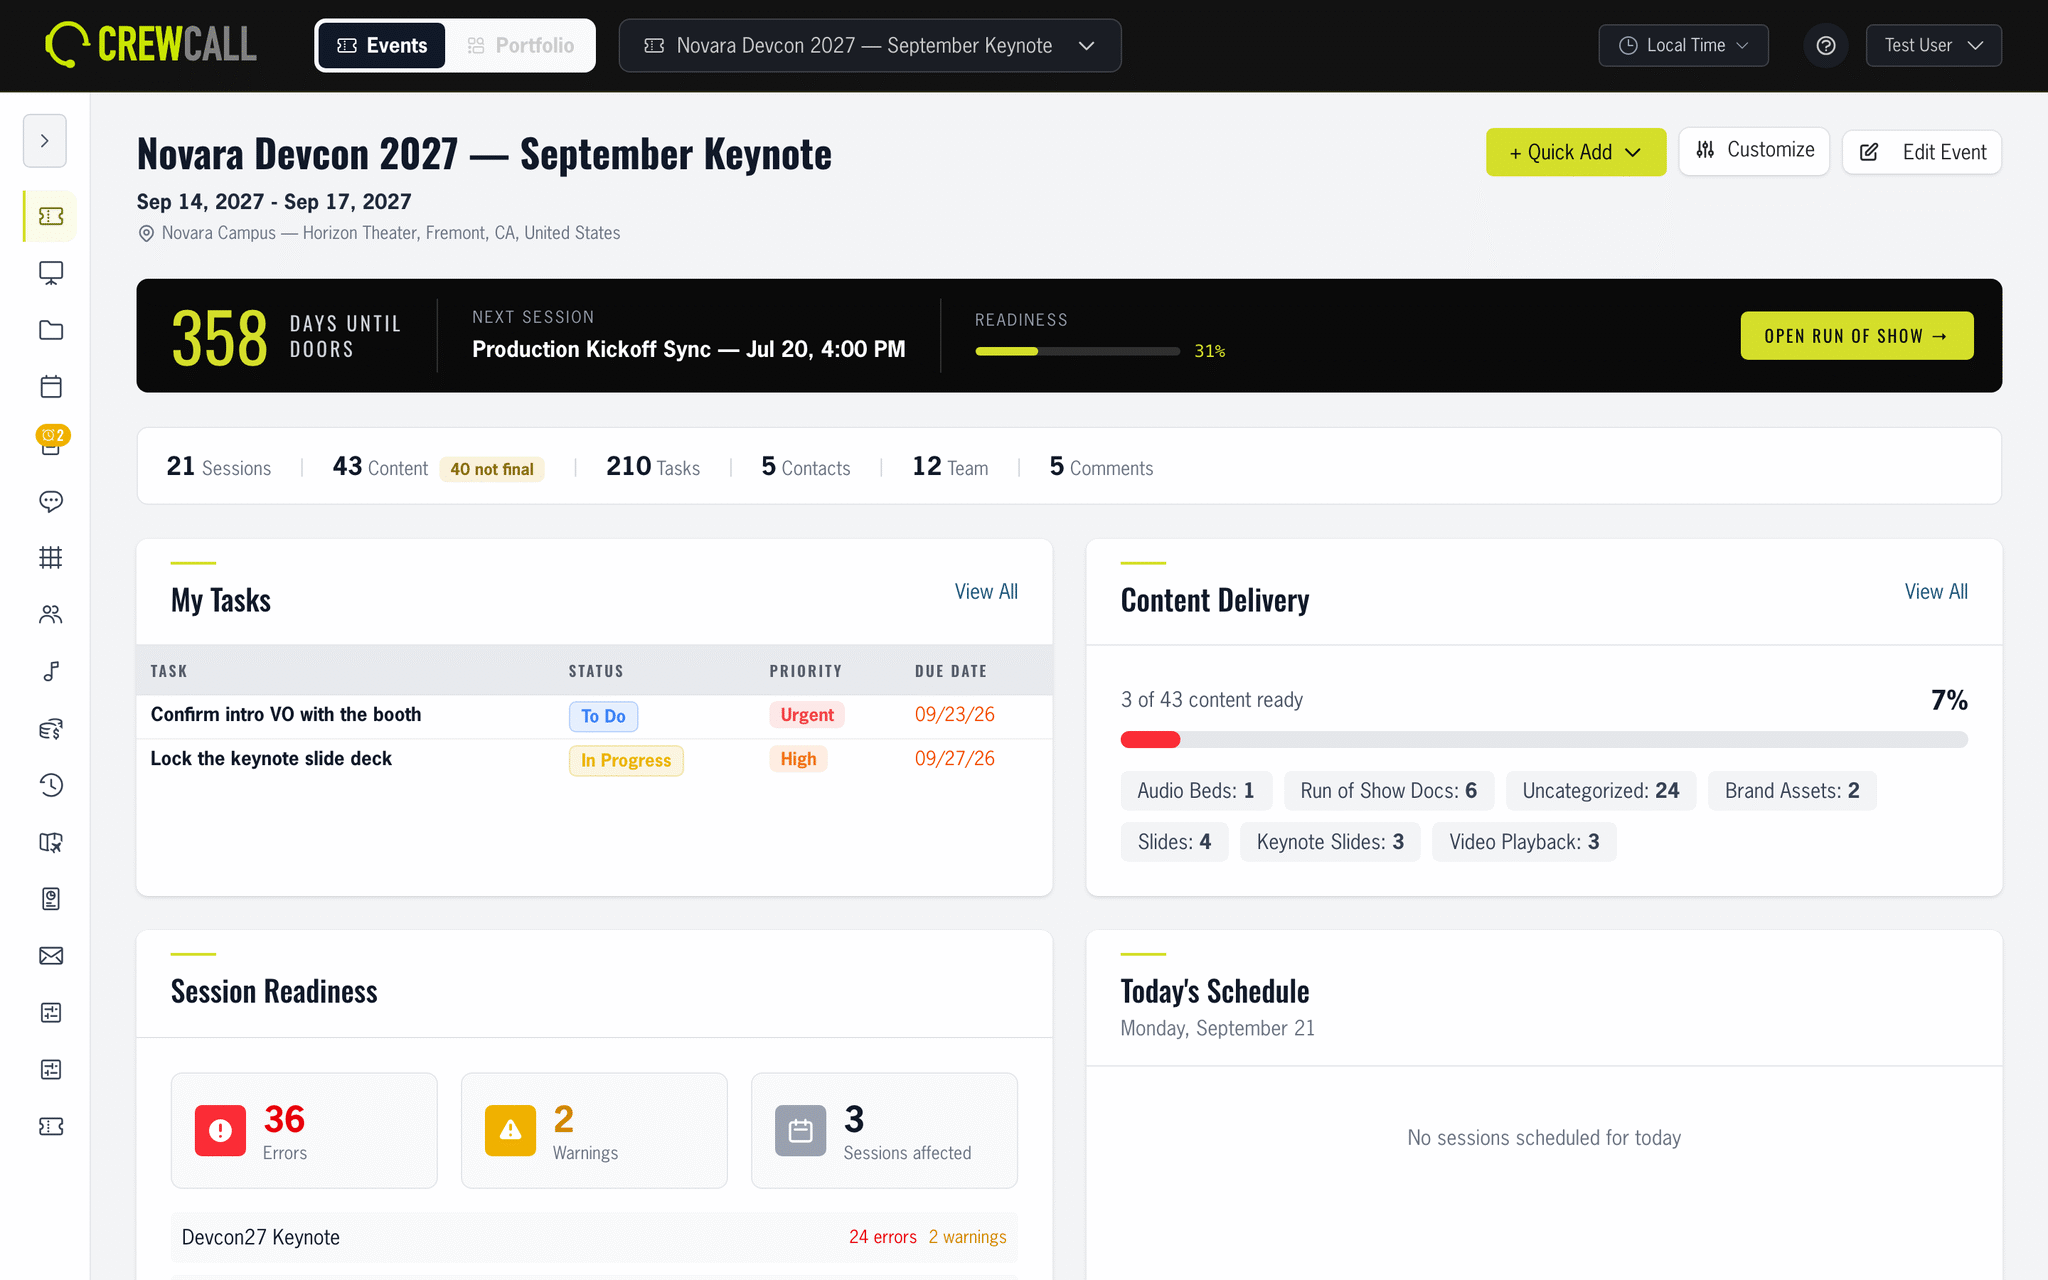
Task: Switch to the Events tab
Action: tap(382, 46)
